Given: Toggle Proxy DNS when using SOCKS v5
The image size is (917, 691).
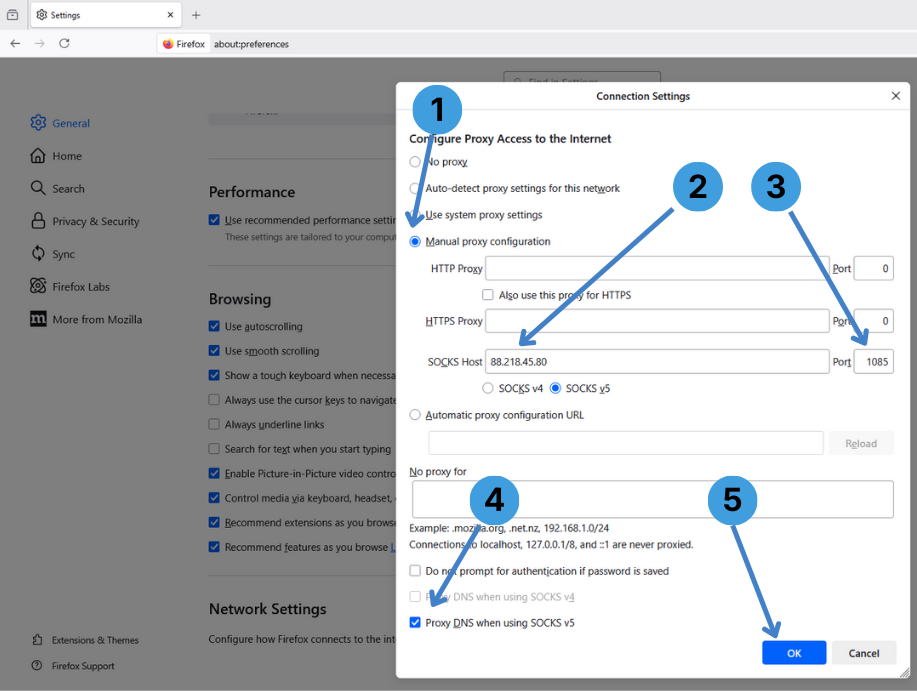Looking at the screenshot, I should point(415,623).
